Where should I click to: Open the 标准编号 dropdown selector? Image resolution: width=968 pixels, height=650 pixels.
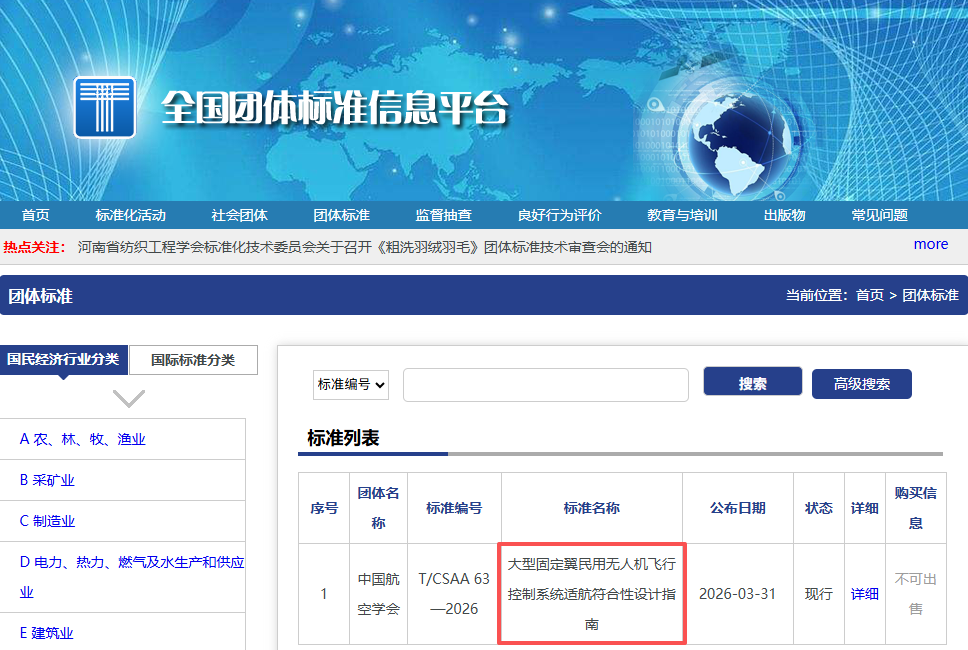tap(350, 384)
